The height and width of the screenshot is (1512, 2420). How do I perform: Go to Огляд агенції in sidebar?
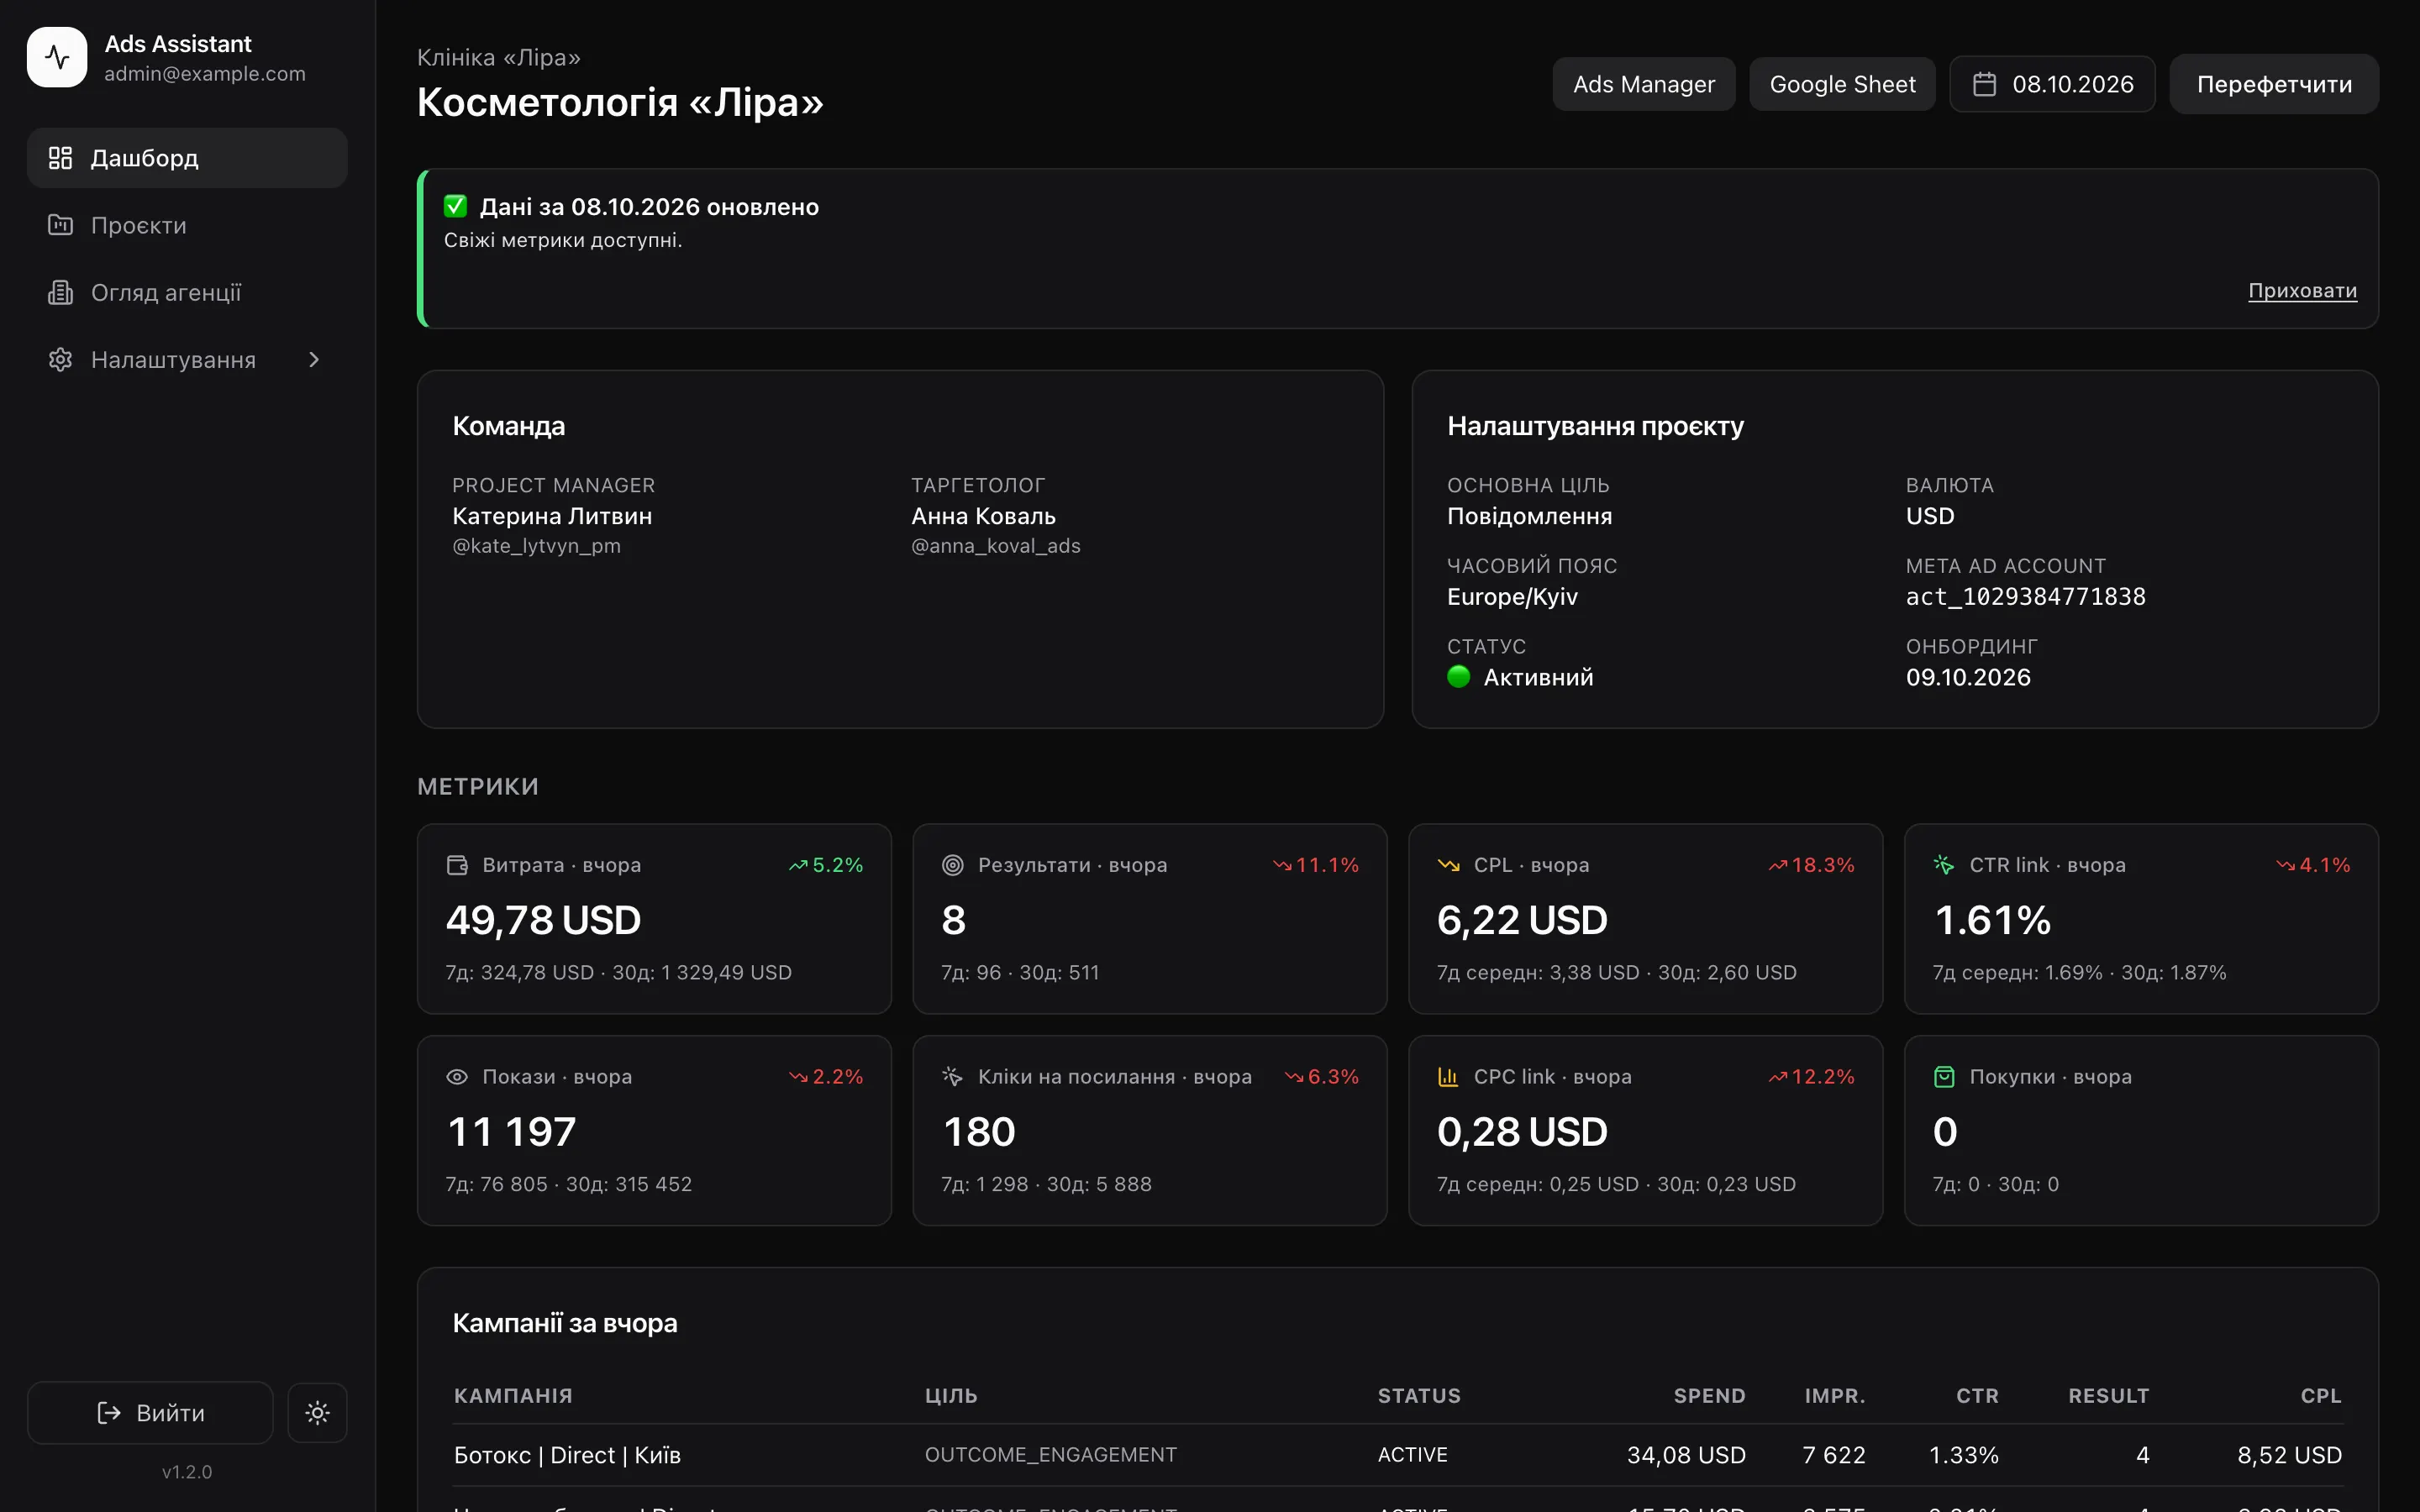[x=187, y=292]
